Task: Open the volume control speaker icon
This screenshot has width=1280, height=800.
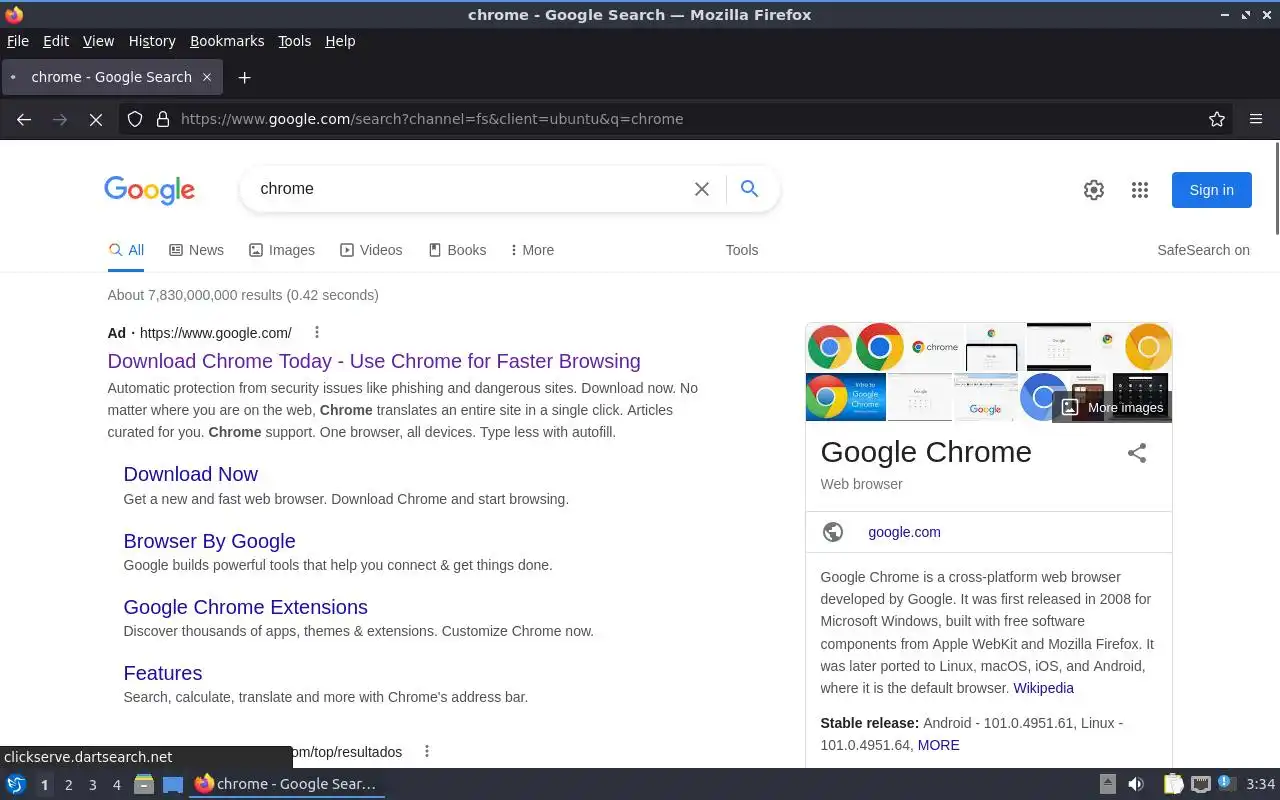Action: tap(1136, 784)
